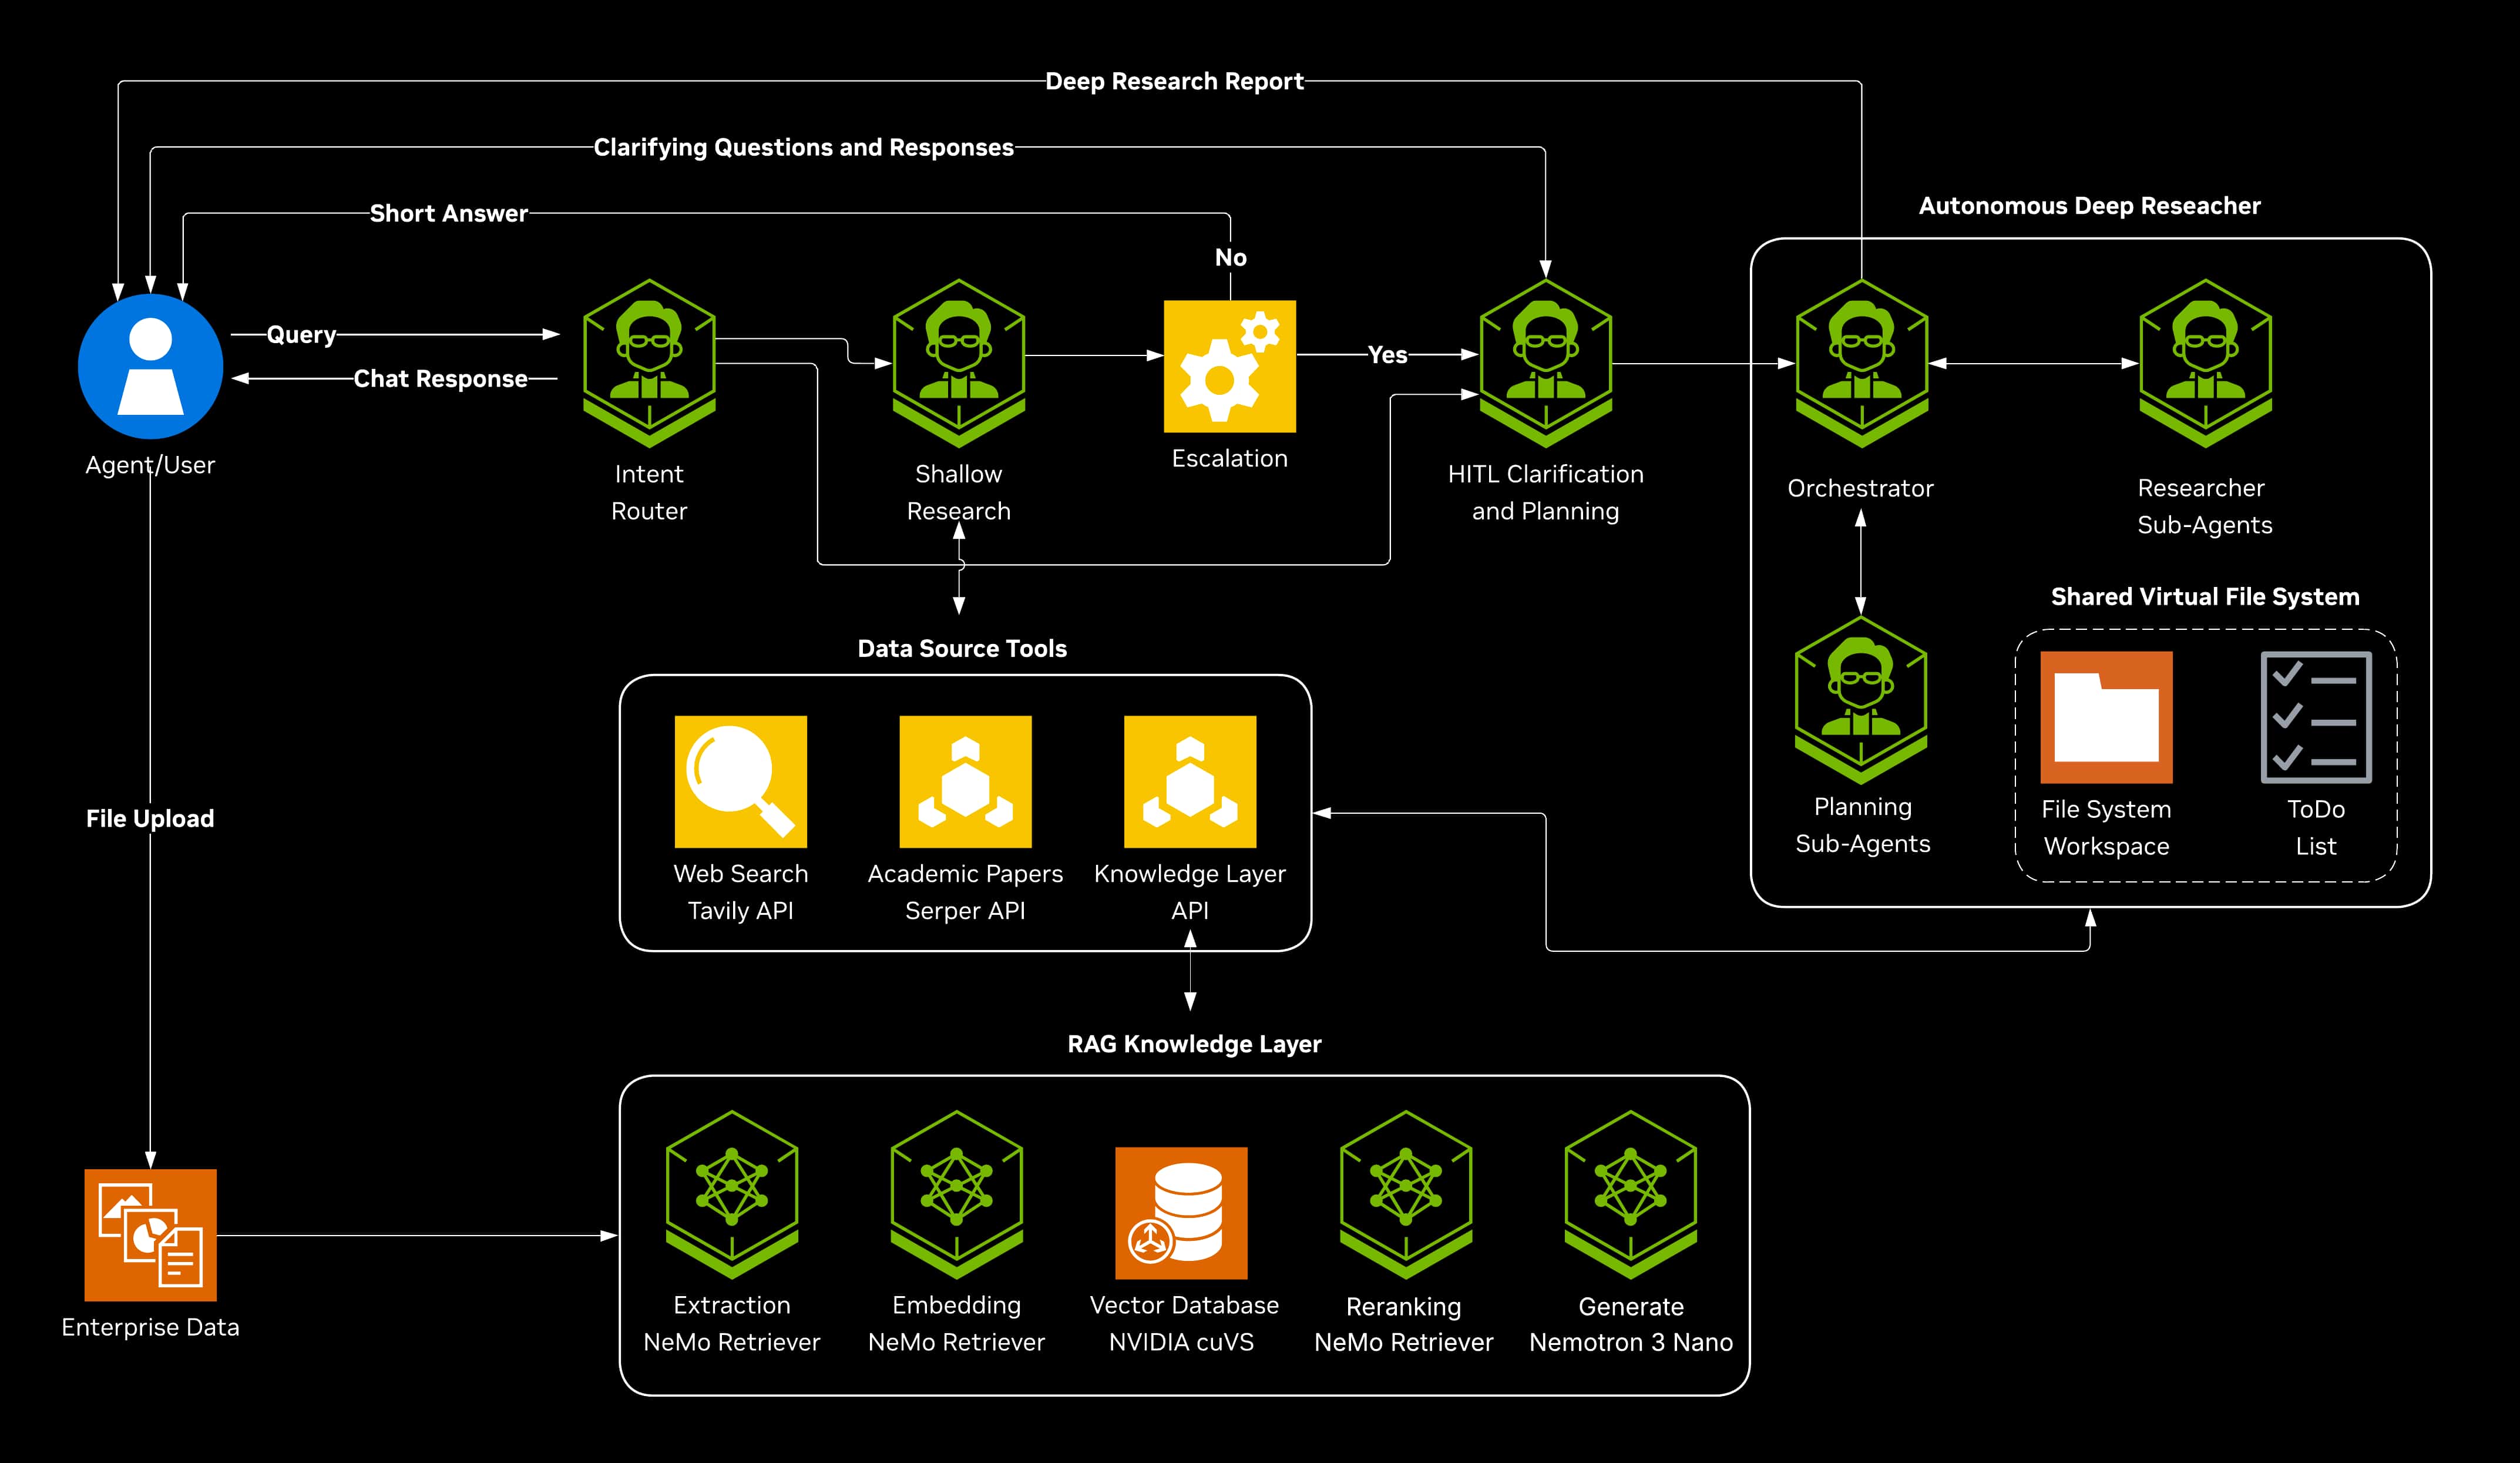The image size is (2520, 1463).
Task: Click the Deep Research Report label
Action: click(x=1174, y=81)
